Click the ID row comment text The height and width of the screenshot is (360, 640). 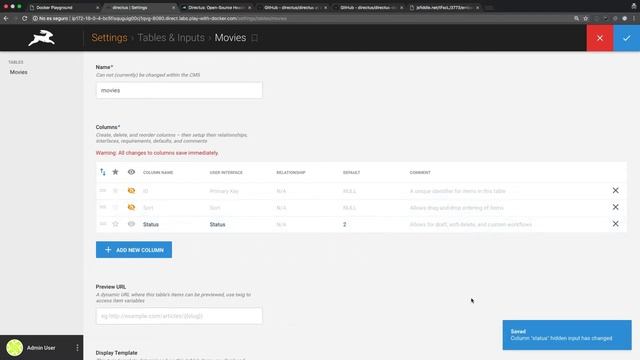[458, 191]
